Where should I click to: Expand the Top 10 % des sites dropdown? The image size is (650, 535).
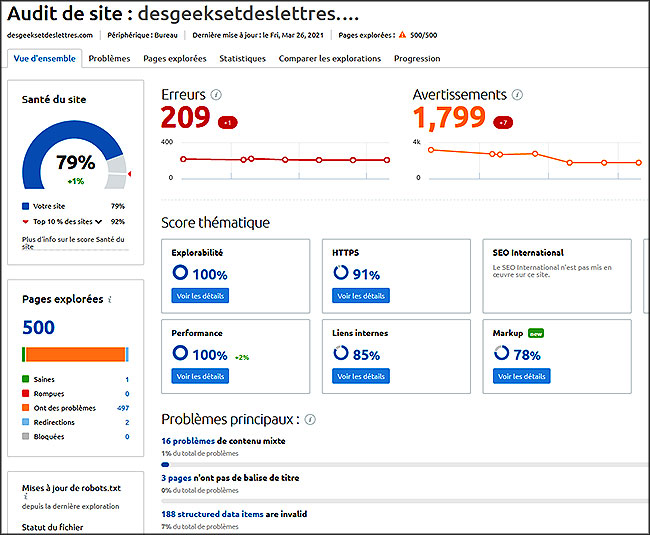pyautogui.click(x=98, y=222)
